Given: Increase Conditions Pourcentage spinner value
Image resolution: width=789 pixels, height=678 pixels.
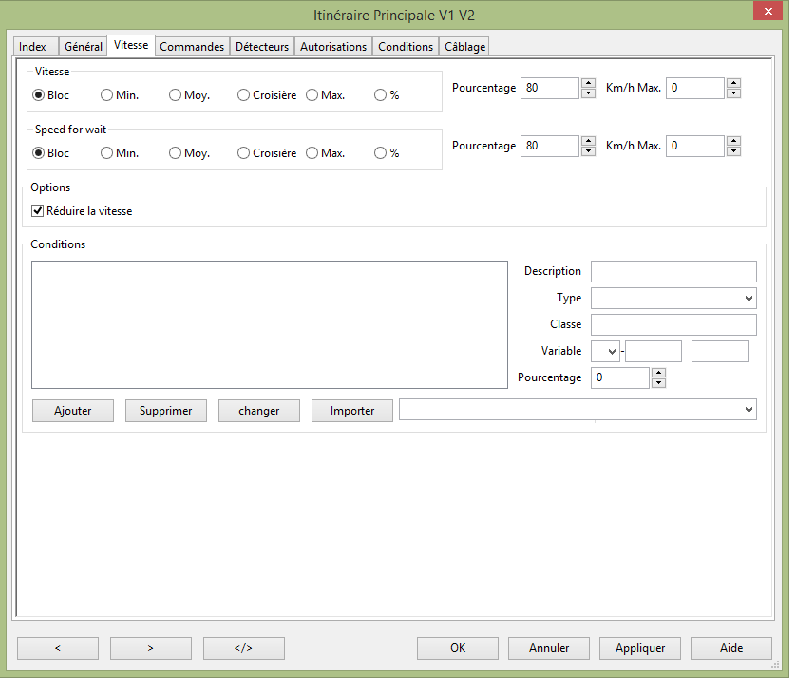Looking at the screenshot, I should point(658,373).
